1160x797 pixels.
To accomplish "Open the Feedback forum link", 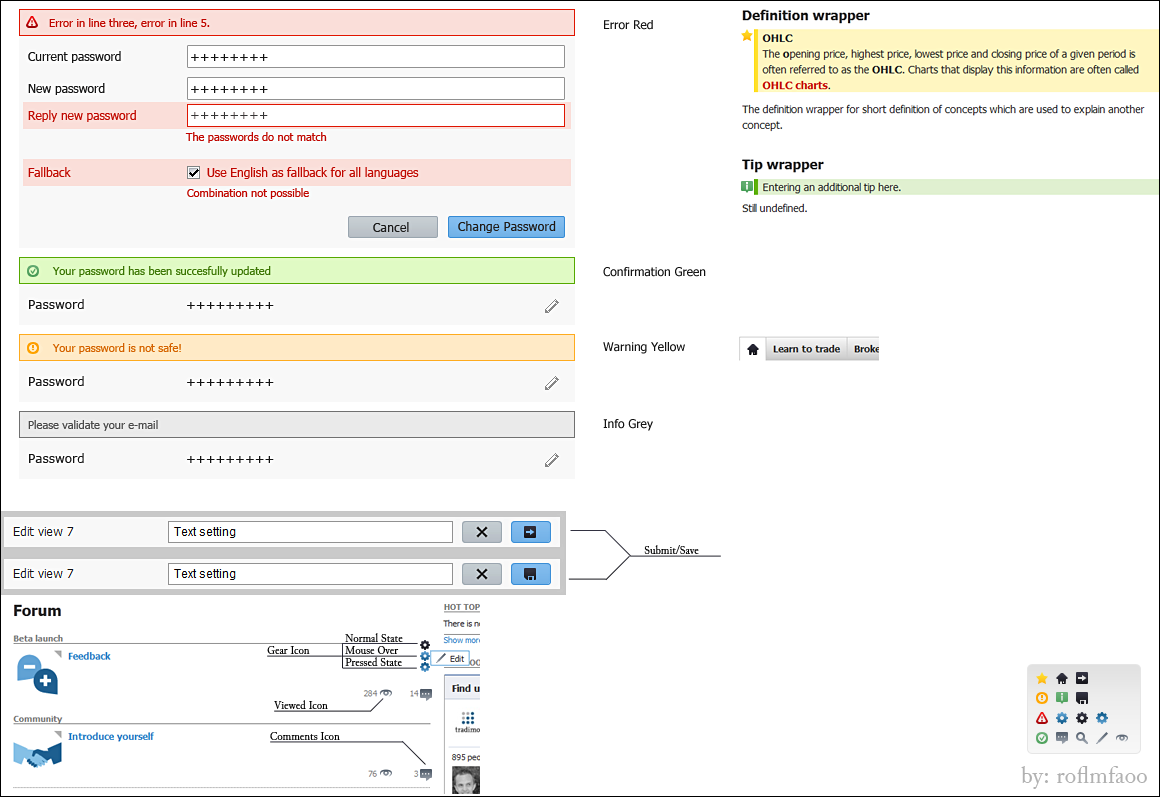I will point(89,656).
